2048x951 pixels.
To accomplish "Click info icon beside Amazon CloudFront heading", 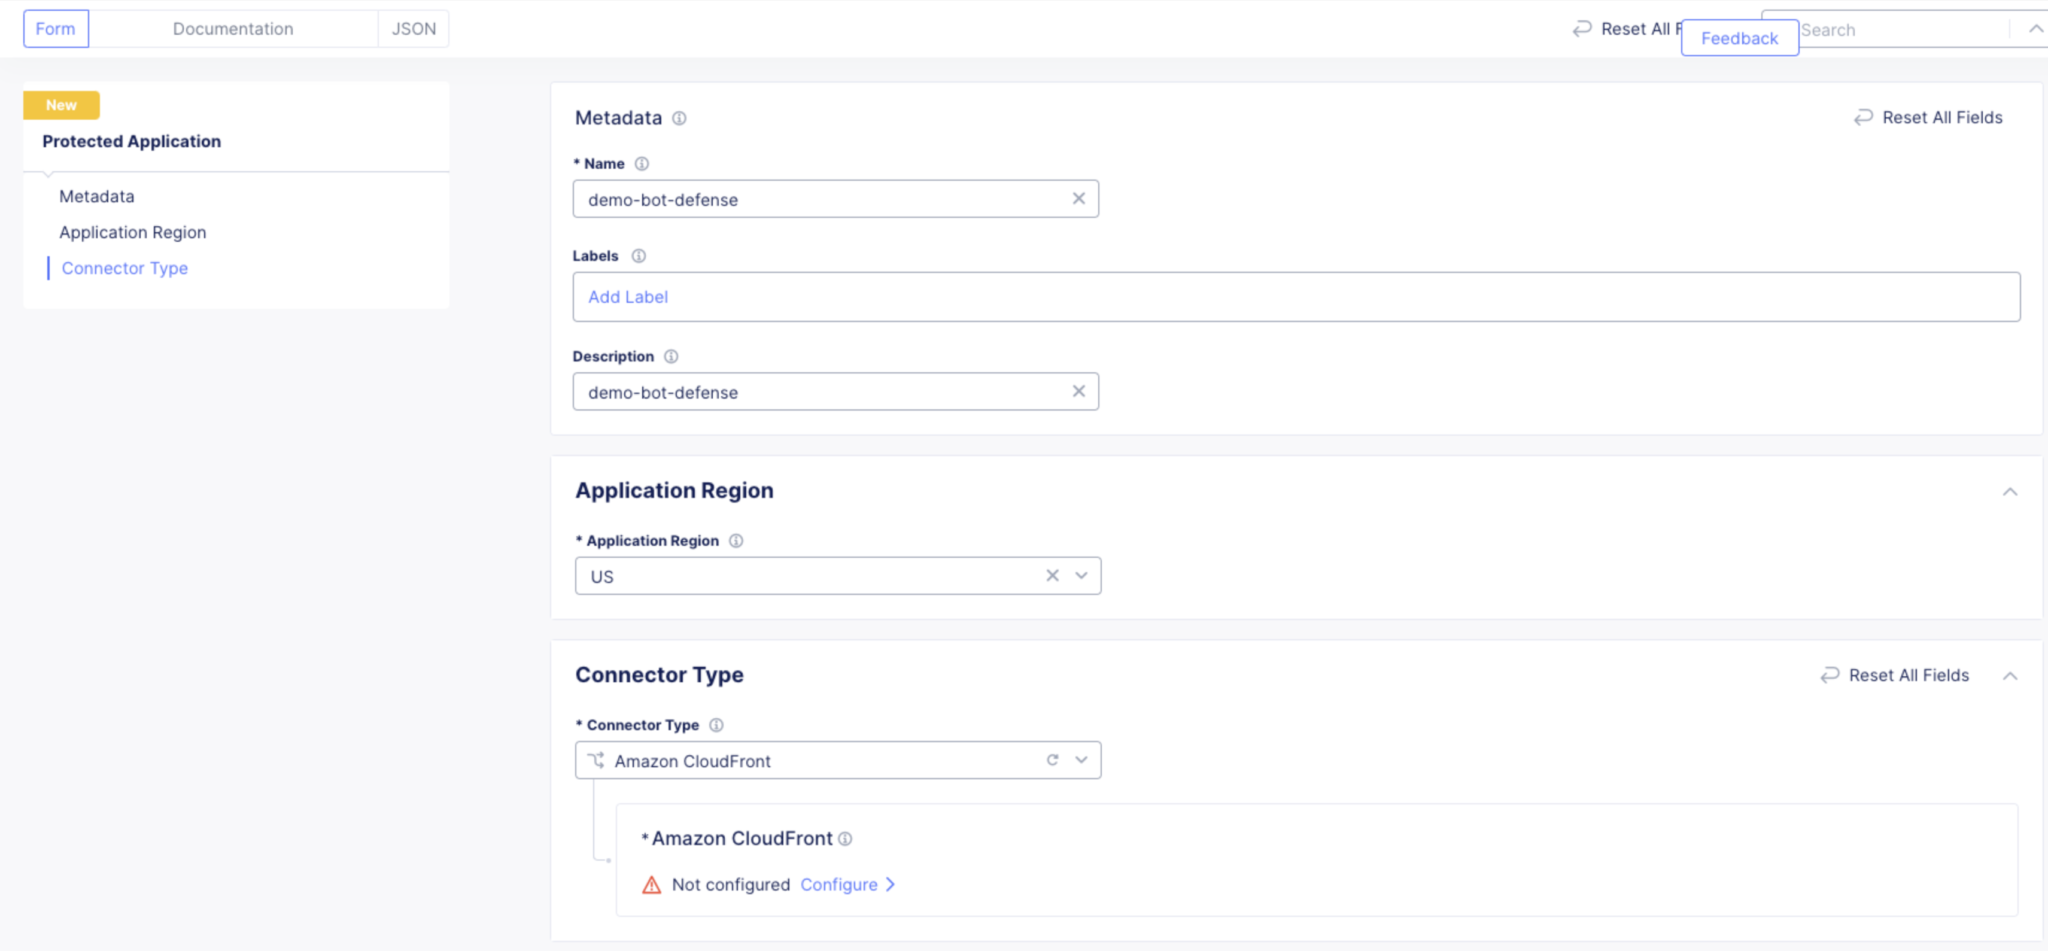I will tap(845, 839).
